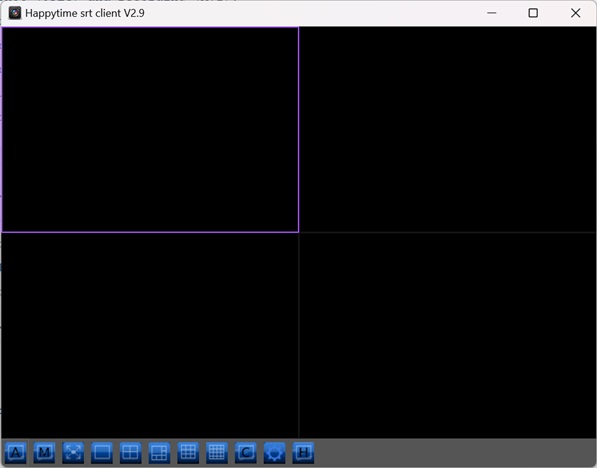597x468 pixels.
Task: Select the four-pane grid layout
Action: [131, 452]
